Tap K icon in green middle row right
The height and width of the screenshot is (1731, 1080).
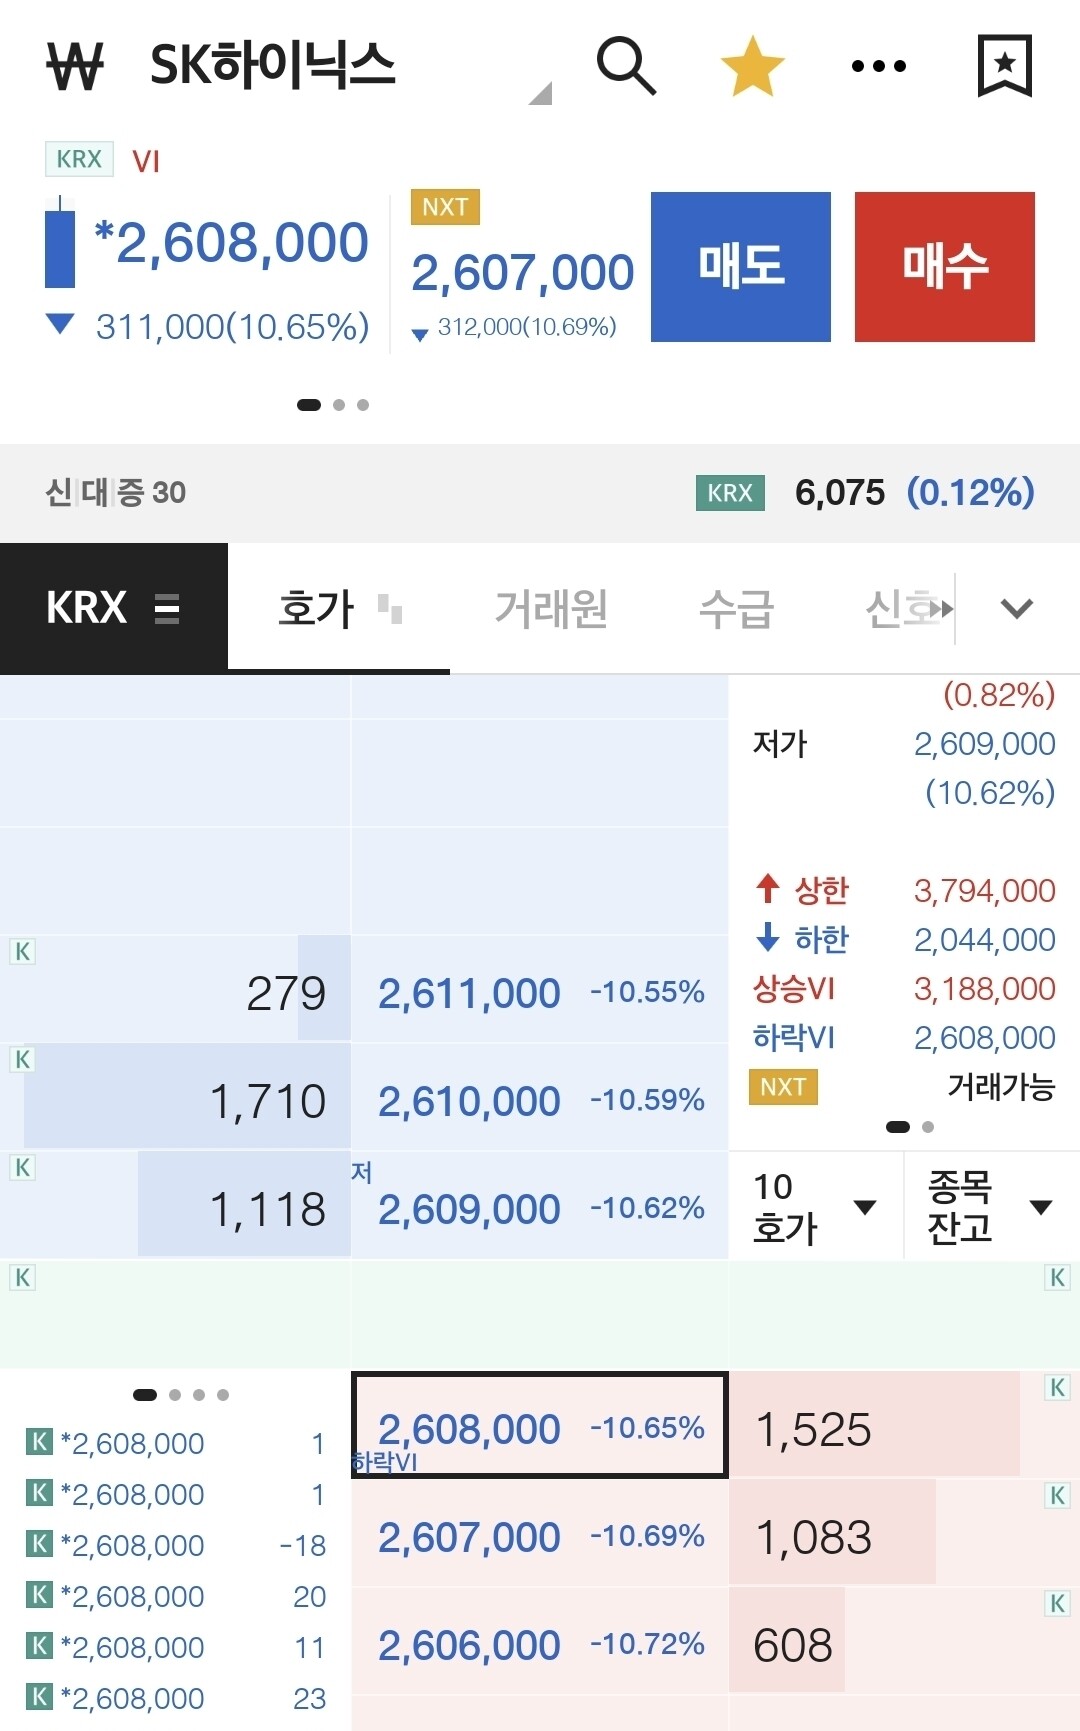point(1057,1277)
